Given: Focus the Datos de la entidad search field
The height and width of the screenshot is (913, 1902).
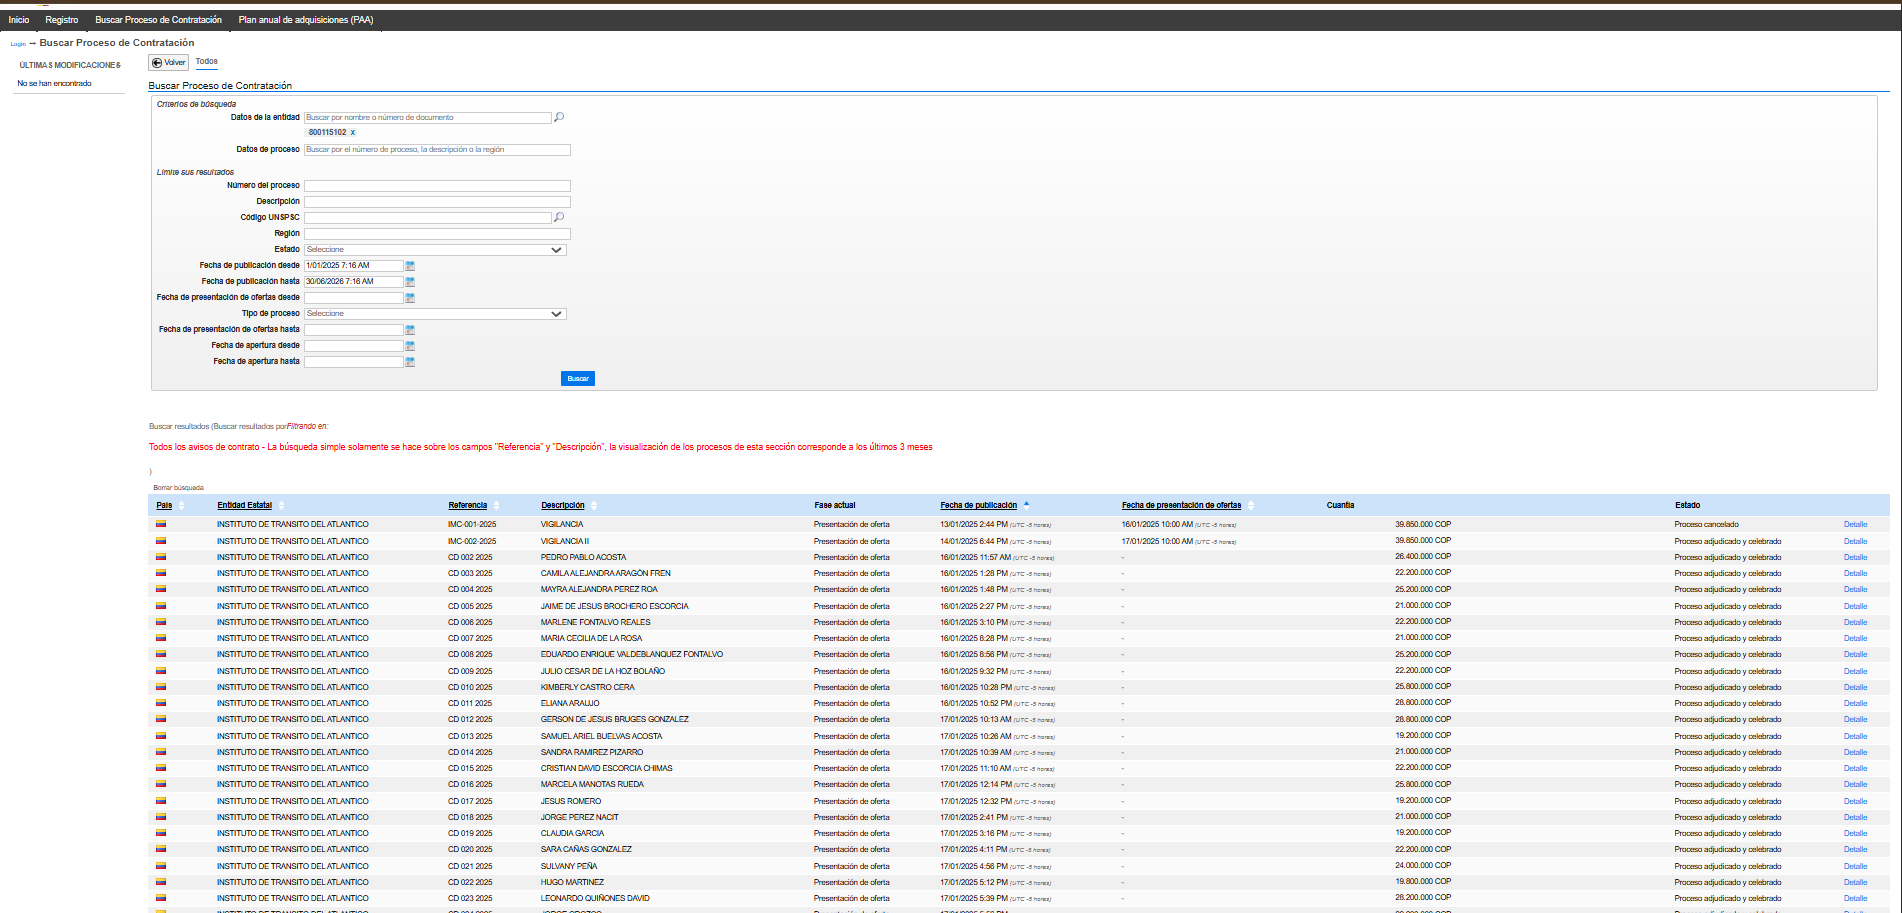Looking at the screenshot, I should [x=427, y=117].
